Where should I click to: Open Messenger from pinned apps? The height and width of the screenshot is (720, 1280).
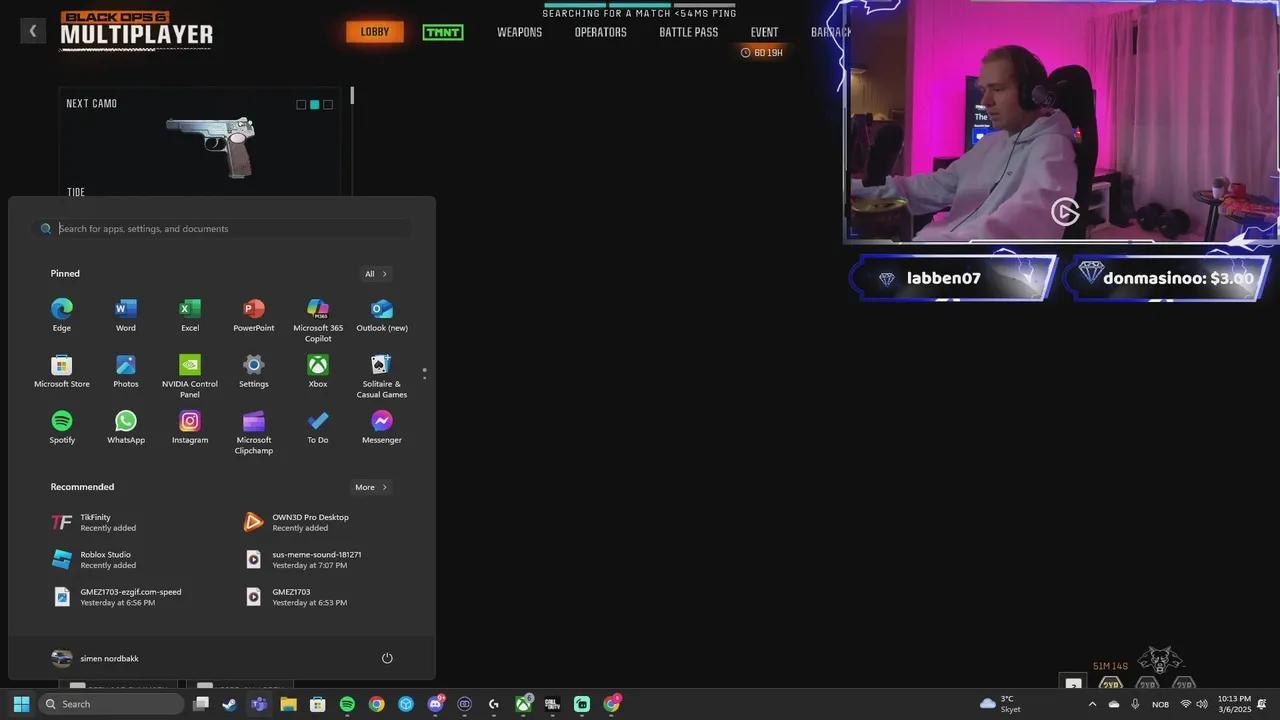(382, 426)
